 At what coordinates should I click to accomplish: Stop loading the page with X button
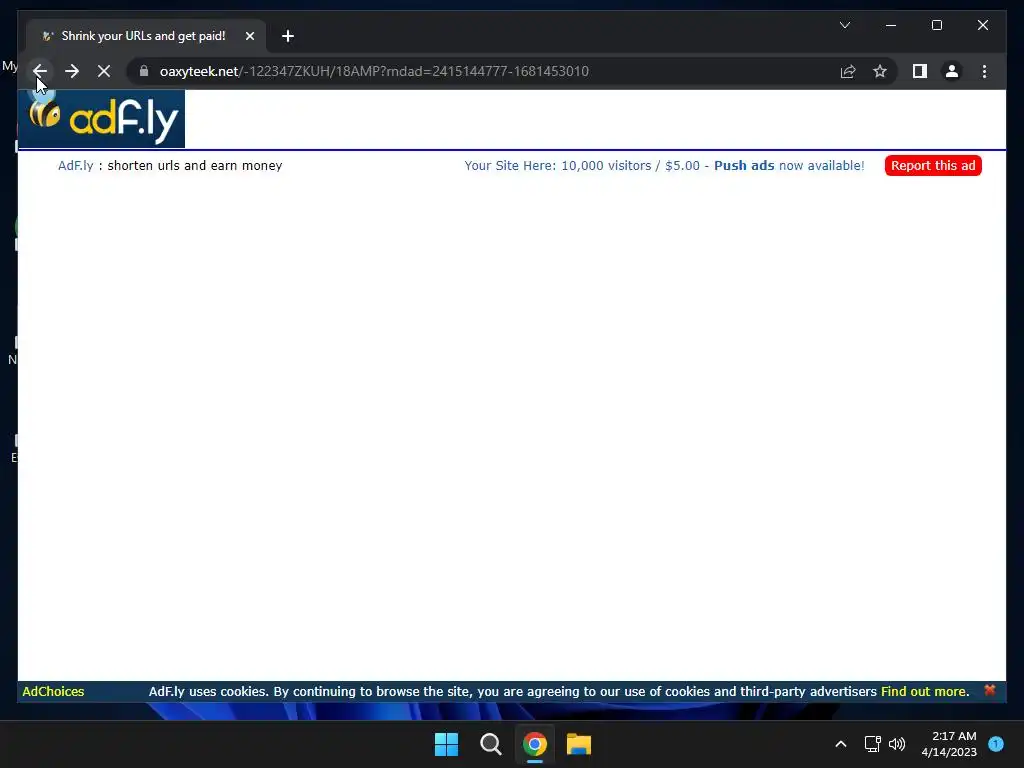104,71
